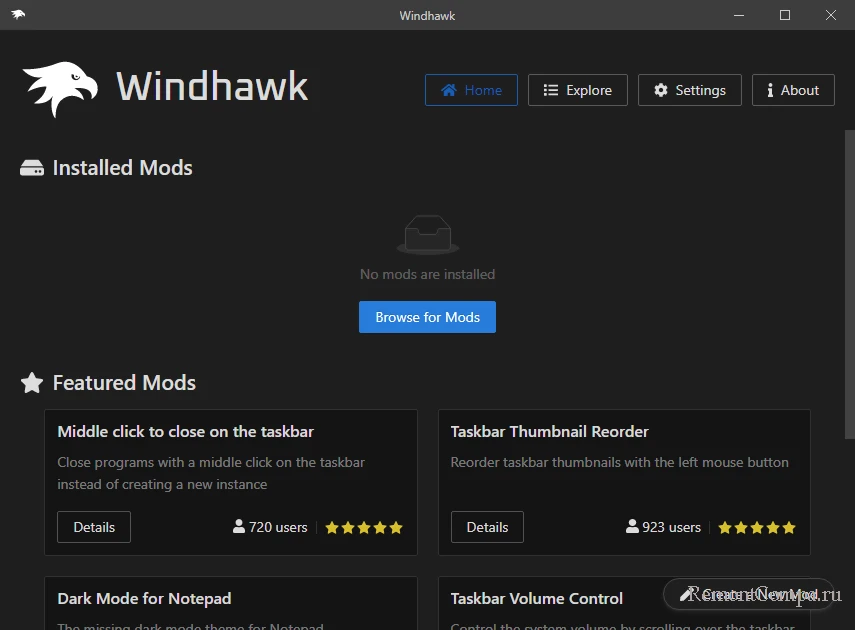This screenshot has width=855, height=630.
Task: Click the small Windhawk icon in title bar
Action: point(19,15)
